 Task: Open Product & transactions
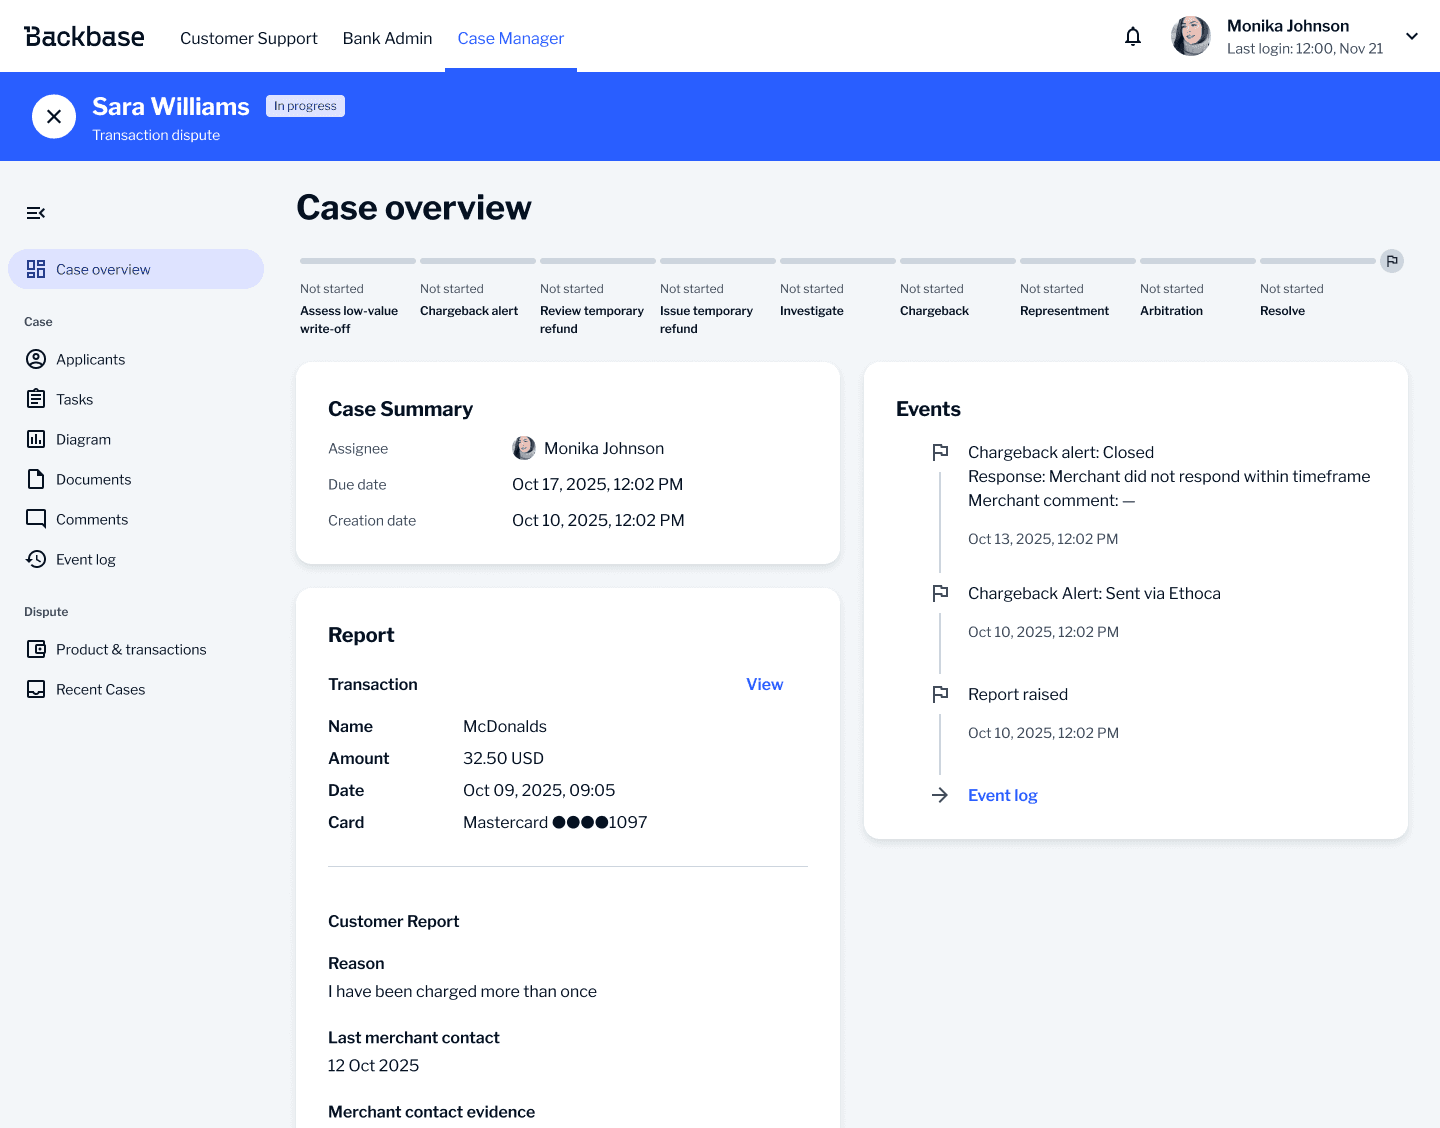point(131,649)
